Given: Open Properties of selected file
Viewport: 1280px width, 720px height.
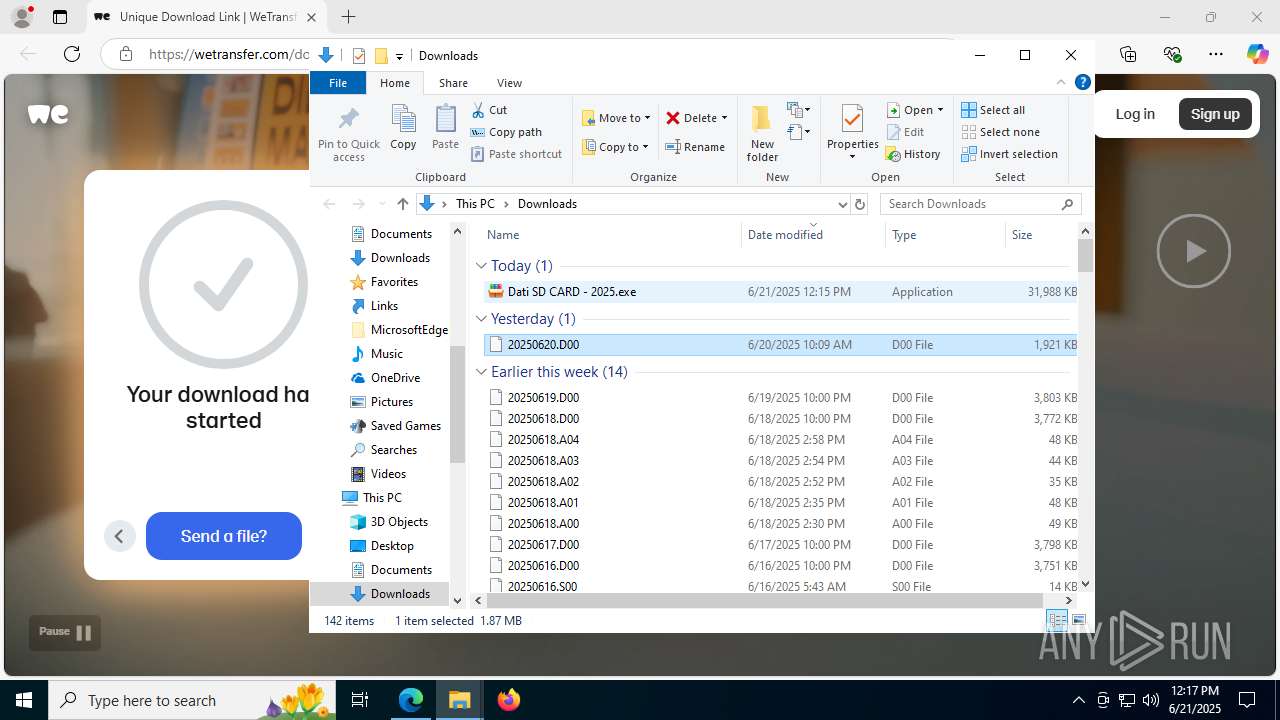Looking at the screenshot, I should click(852, 132).
